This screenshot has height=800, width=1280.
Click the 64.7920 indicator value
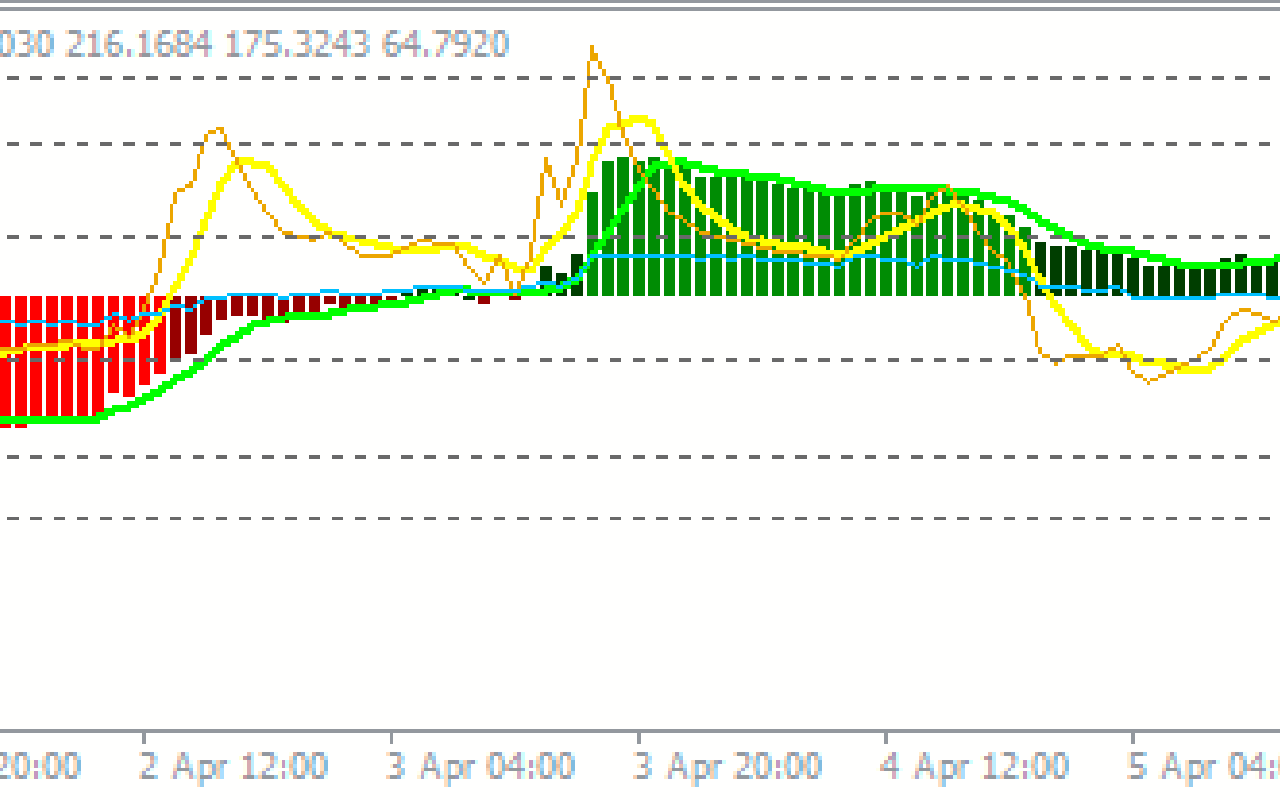coord(446,44)
